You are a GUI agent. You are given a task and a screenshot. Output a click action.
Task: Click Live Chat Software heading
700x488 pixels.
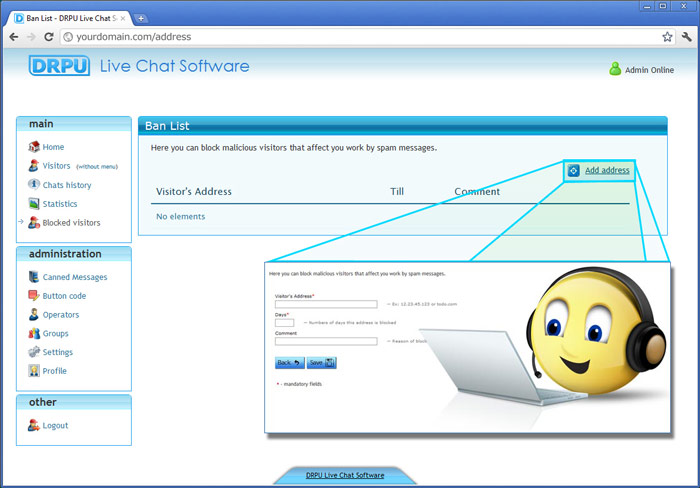coord(175,66)
